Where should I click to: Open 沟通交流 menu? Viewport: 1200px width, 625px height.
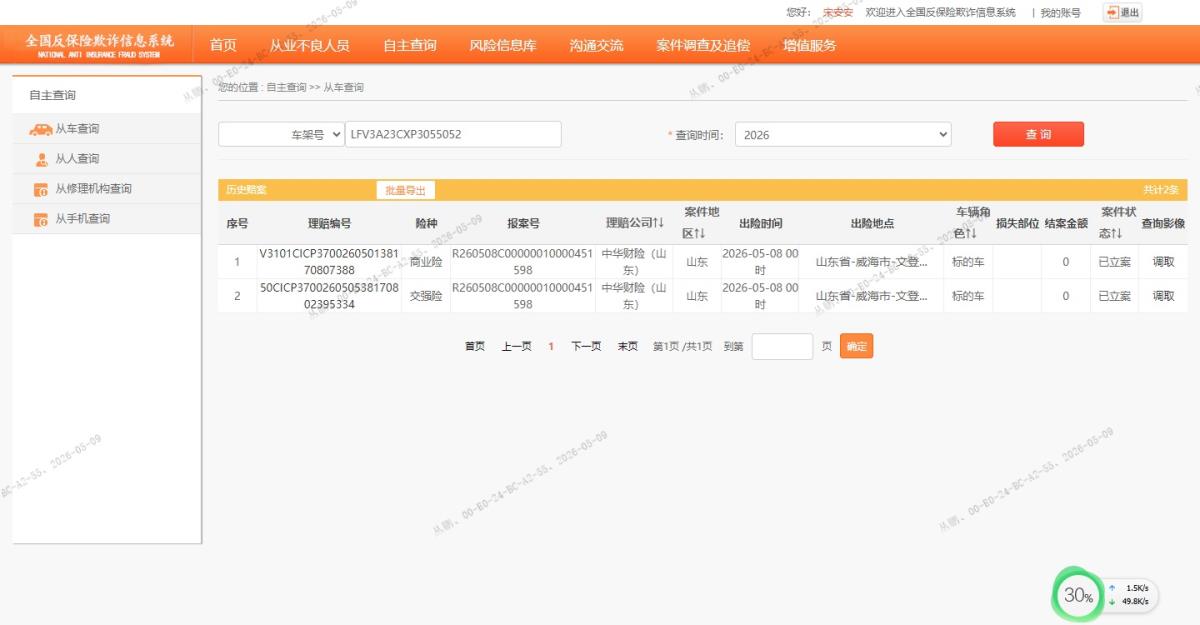[x=596, y=45]
